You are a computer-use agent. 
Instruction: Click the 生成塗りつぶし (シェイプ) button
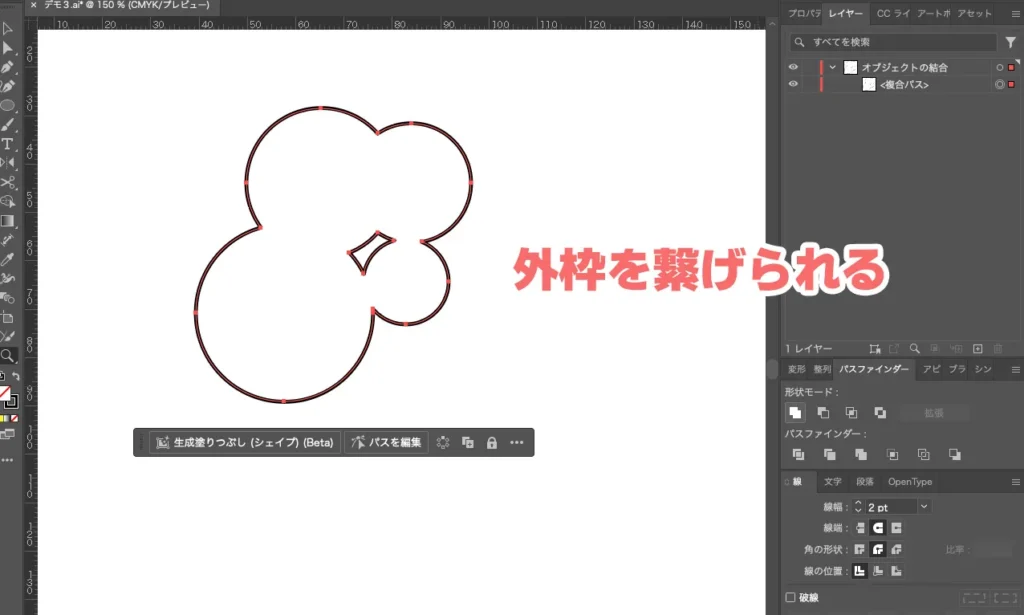pos(245,442)
